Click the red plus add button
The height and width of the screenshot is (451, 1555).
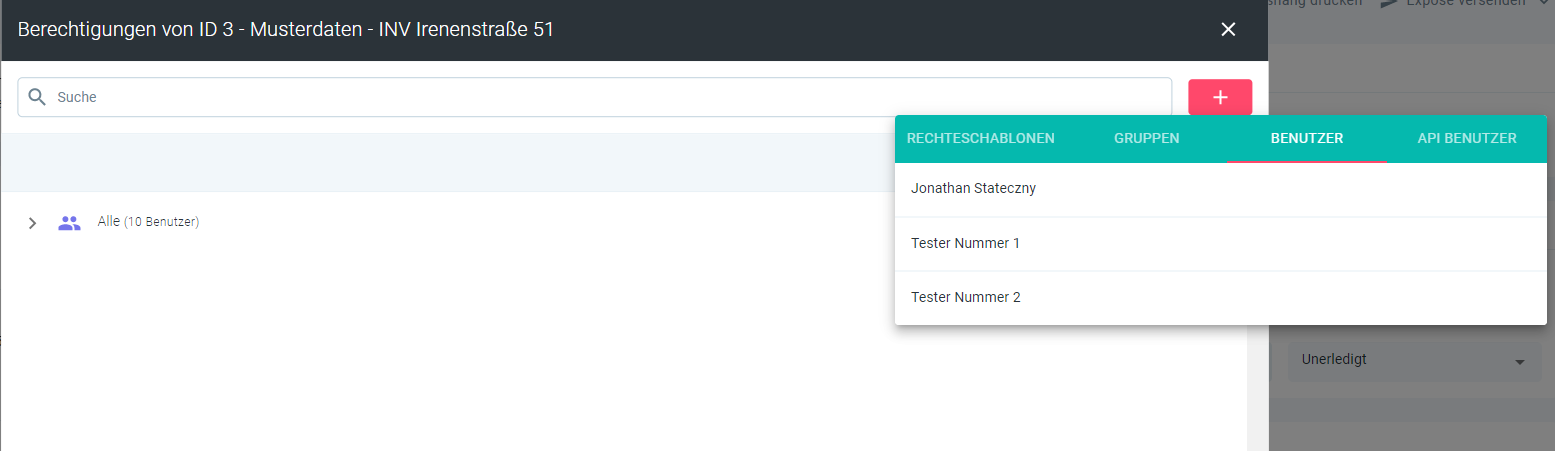(x=1219, y=97)
